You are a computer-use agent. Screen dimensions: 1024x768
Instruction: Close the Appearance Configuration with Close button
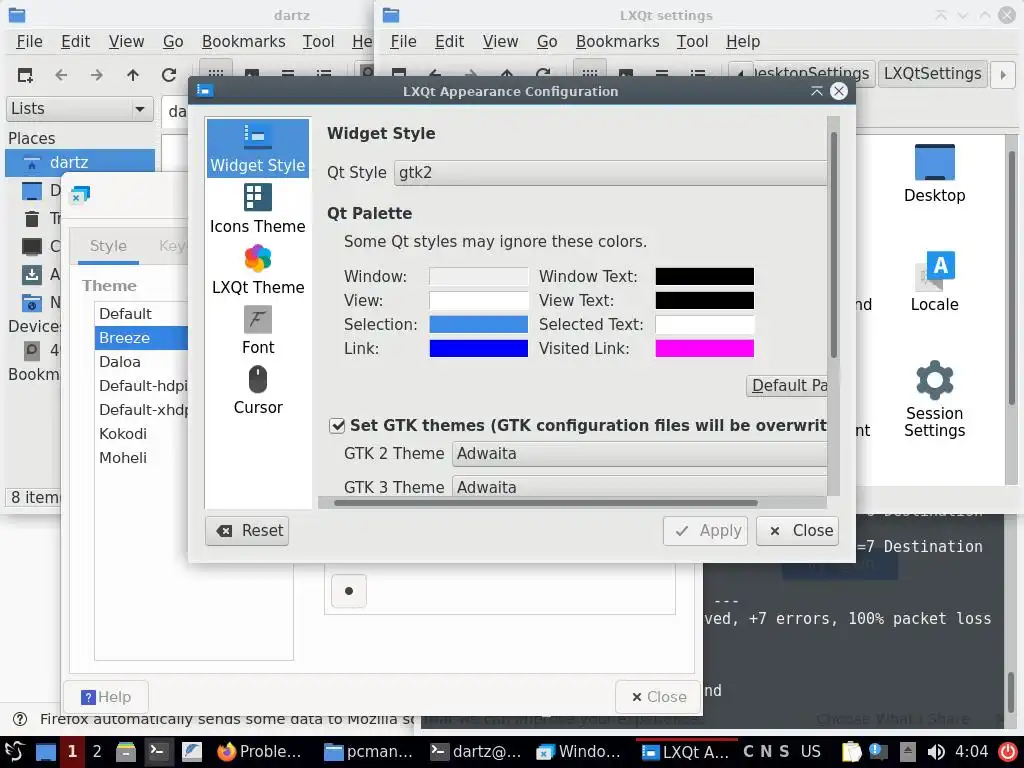click(x=797, y=531)
